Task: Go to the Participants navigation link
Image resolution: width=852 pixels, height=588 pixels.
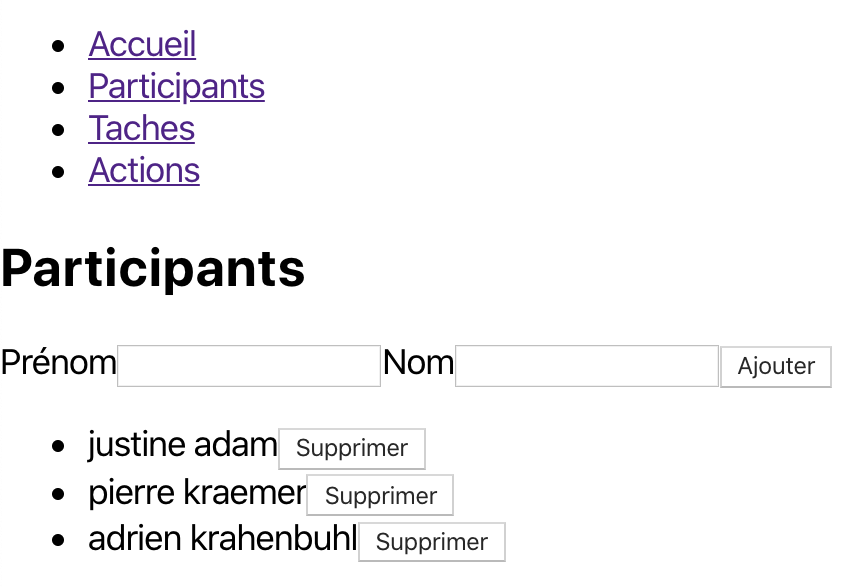Action: point(176,87)
